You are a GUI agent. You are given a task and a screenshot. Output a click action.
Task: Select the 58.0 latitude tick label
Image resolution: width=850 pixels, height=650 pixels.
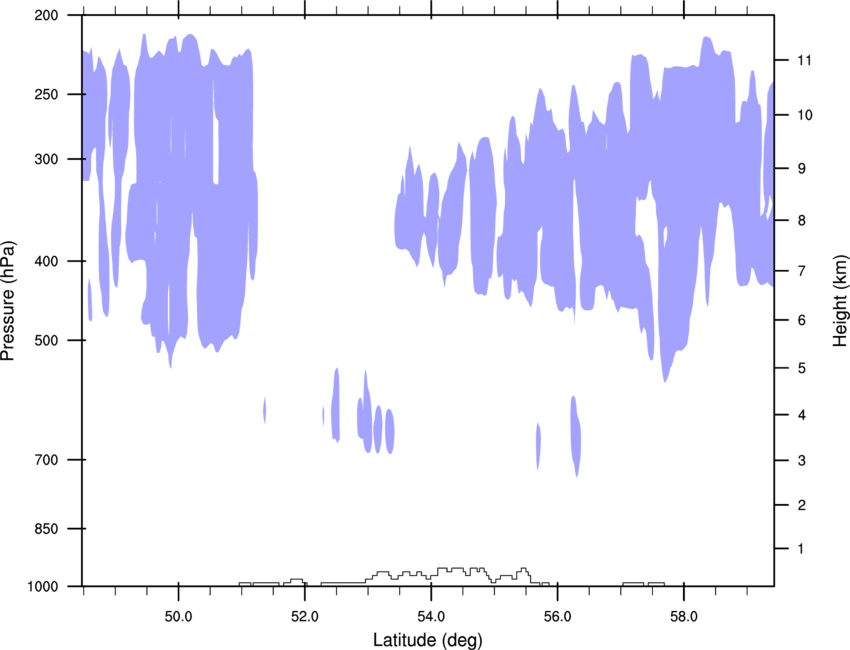point(682,615)
